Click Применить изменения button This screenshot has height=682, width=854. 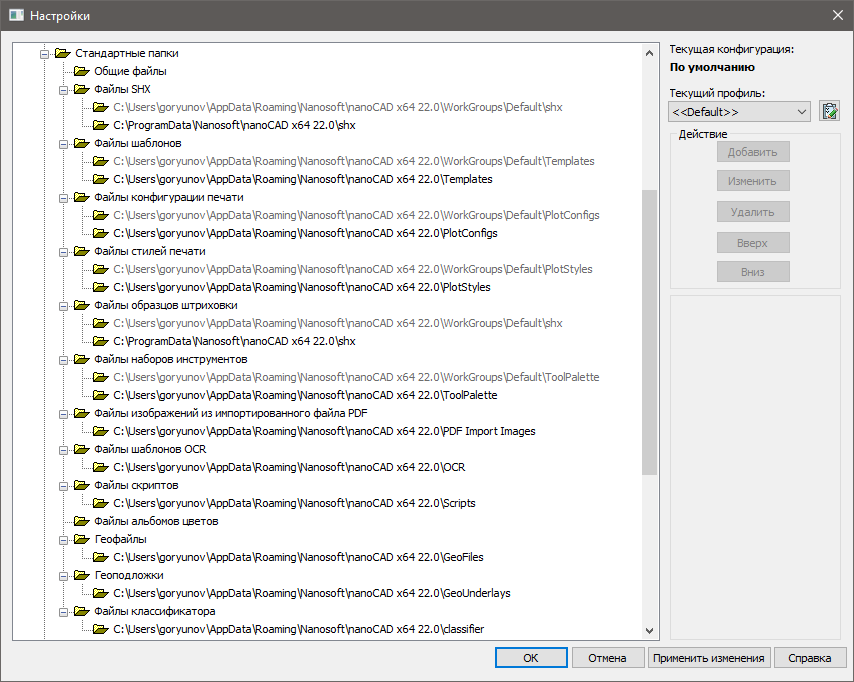point(709,658)
